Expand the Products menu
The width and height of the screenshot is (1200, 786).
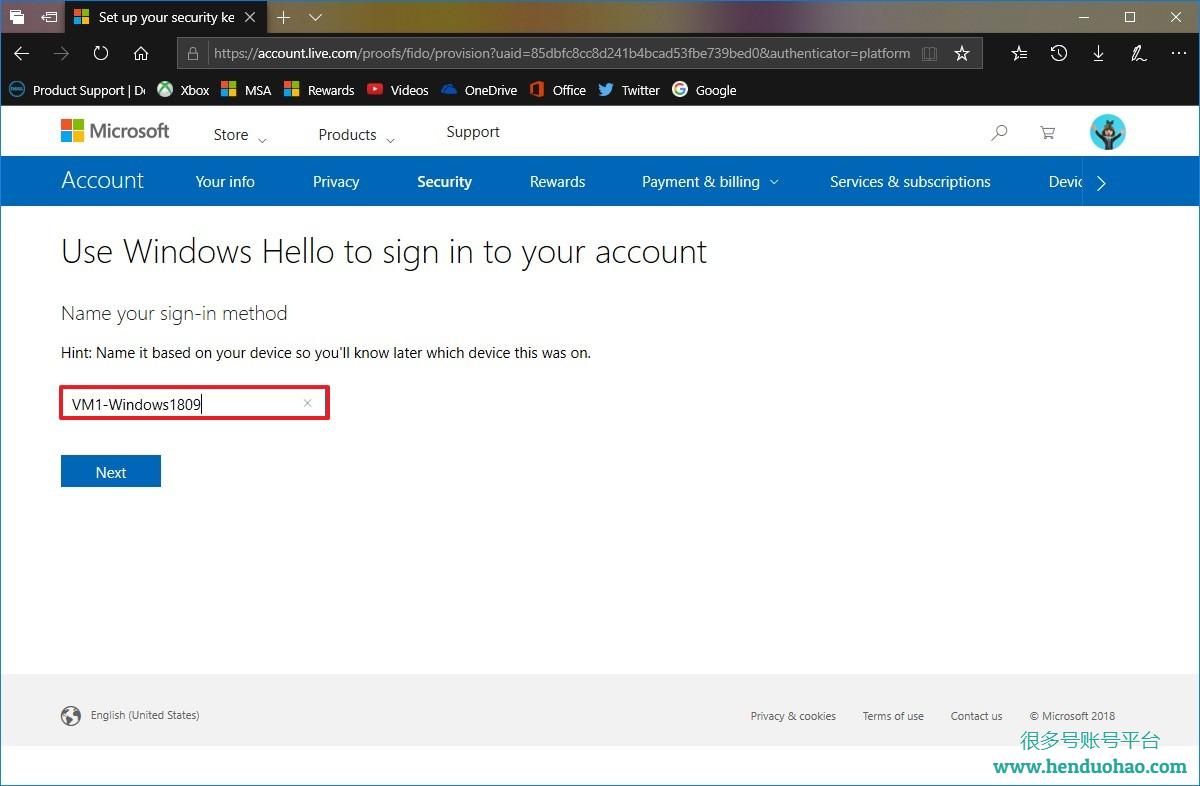[357, 135]
